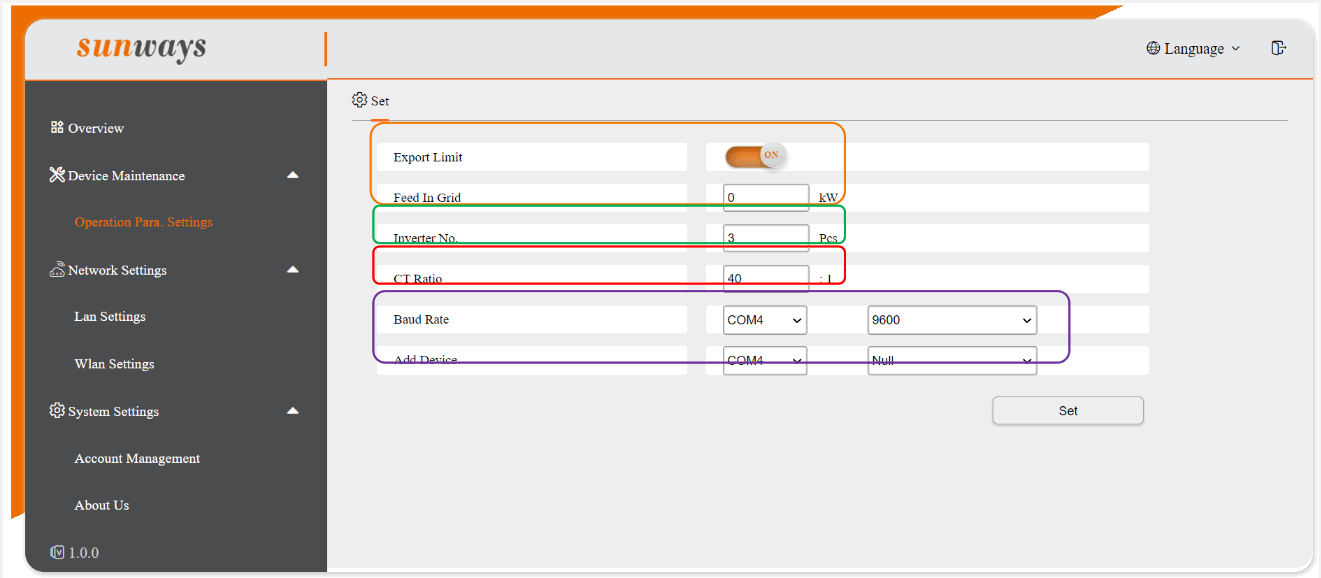
Task: Click the version icon beside 1.0.0
Action: [x=57, y=552]
